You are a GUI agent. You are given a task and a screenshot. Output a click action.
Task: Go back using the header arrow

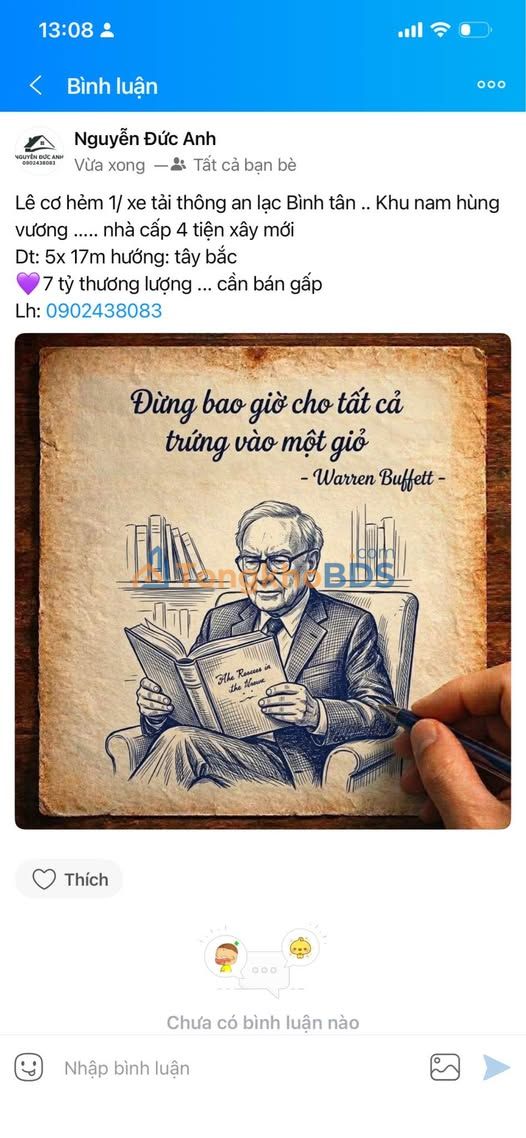click(35, 86)
